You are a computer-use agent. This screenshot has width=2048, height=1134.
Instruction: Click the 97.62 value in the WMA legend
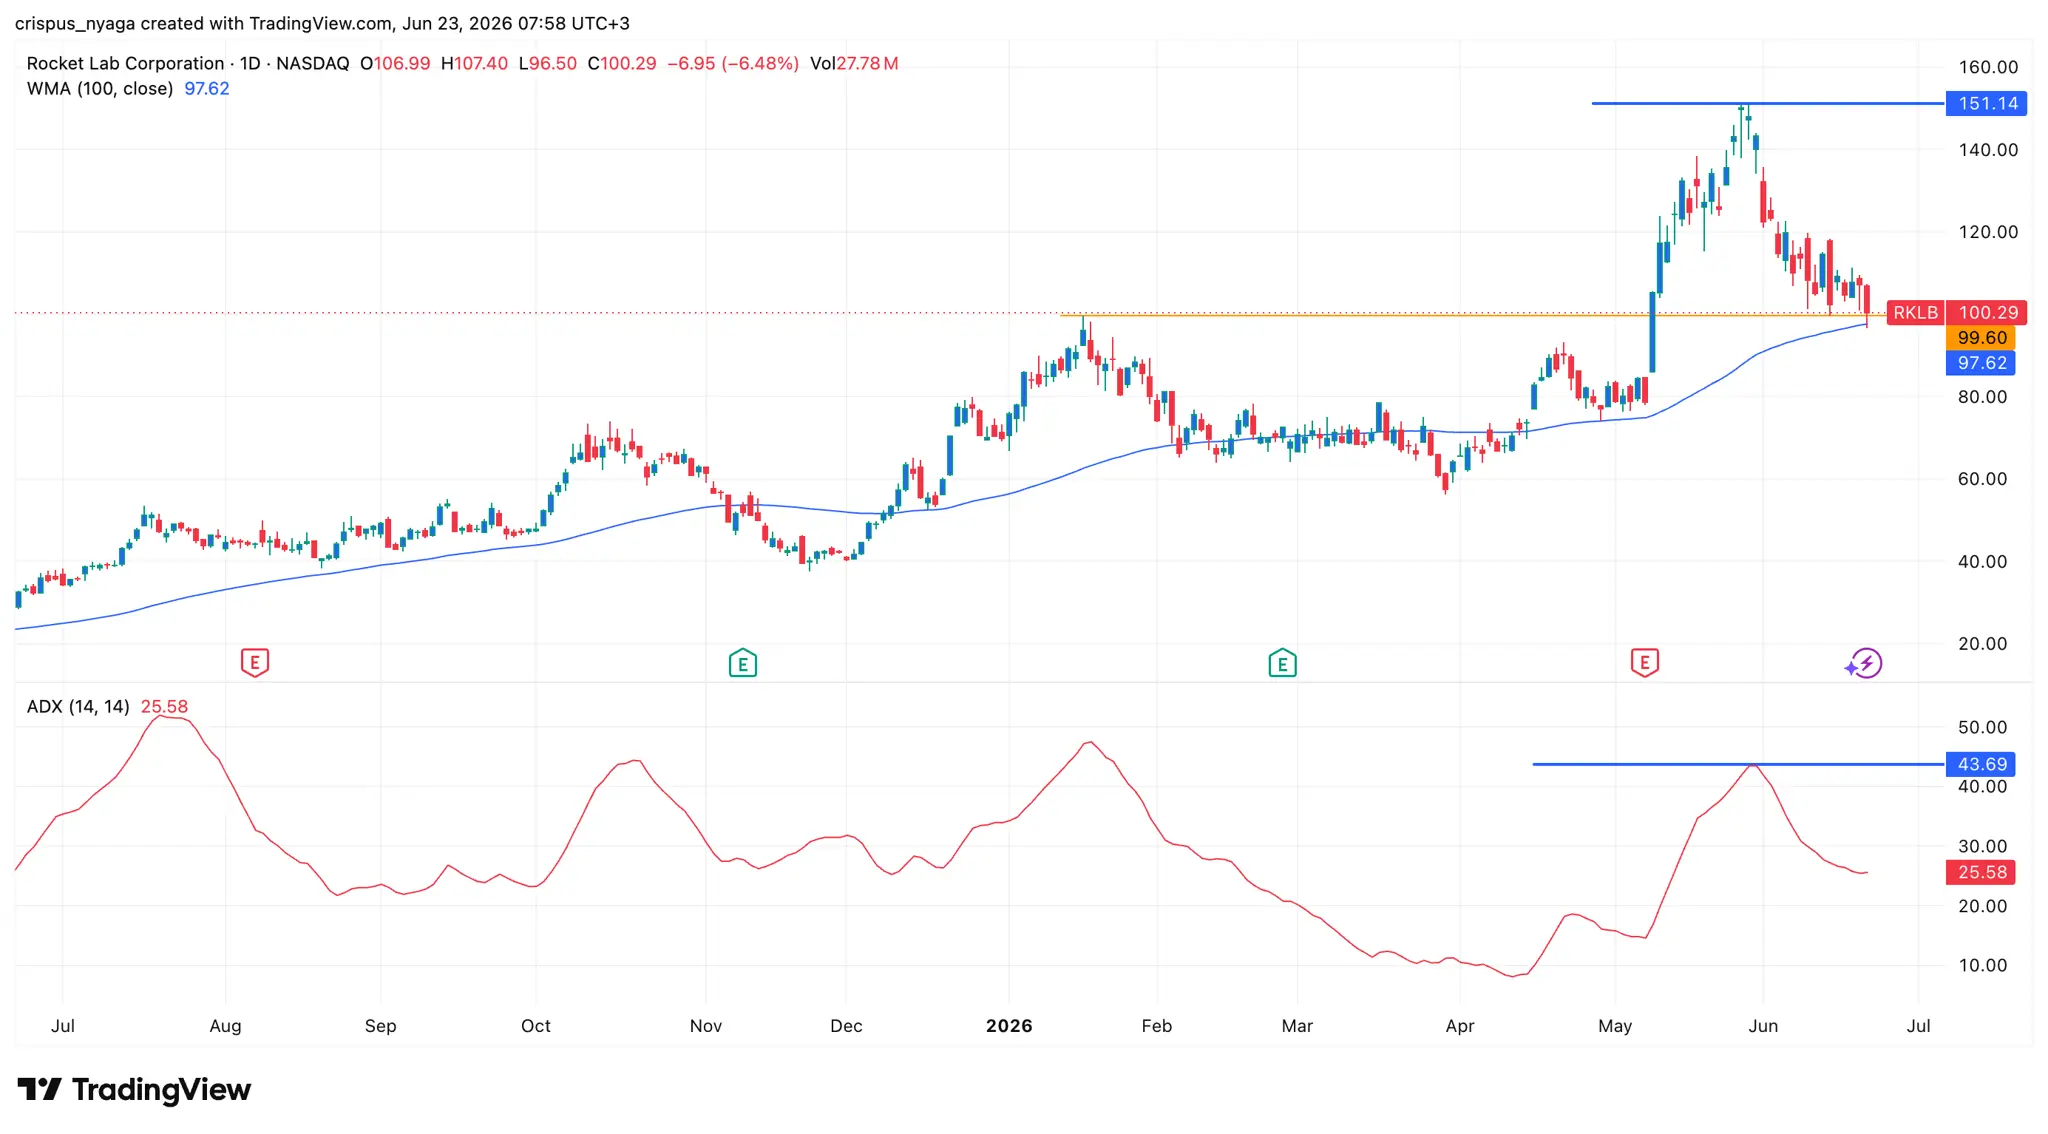207,88
